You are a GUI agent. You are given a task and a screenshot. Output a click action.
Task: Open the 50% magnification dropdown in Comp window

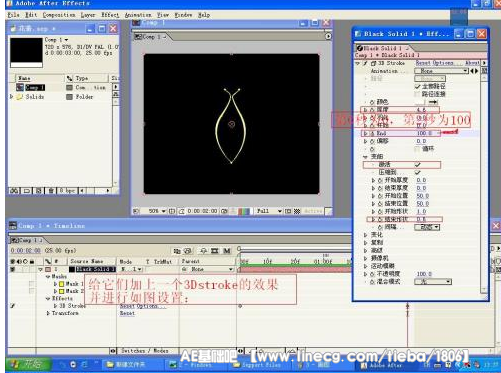tap(157, 211)
